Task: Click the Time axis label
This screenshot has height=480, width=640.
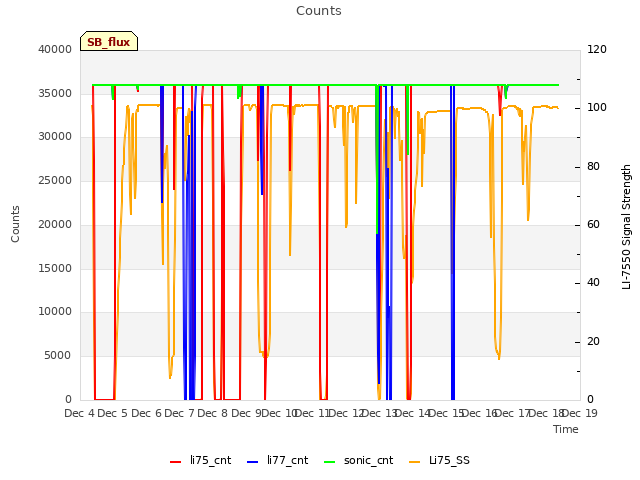Action: (x=566, y=429)
